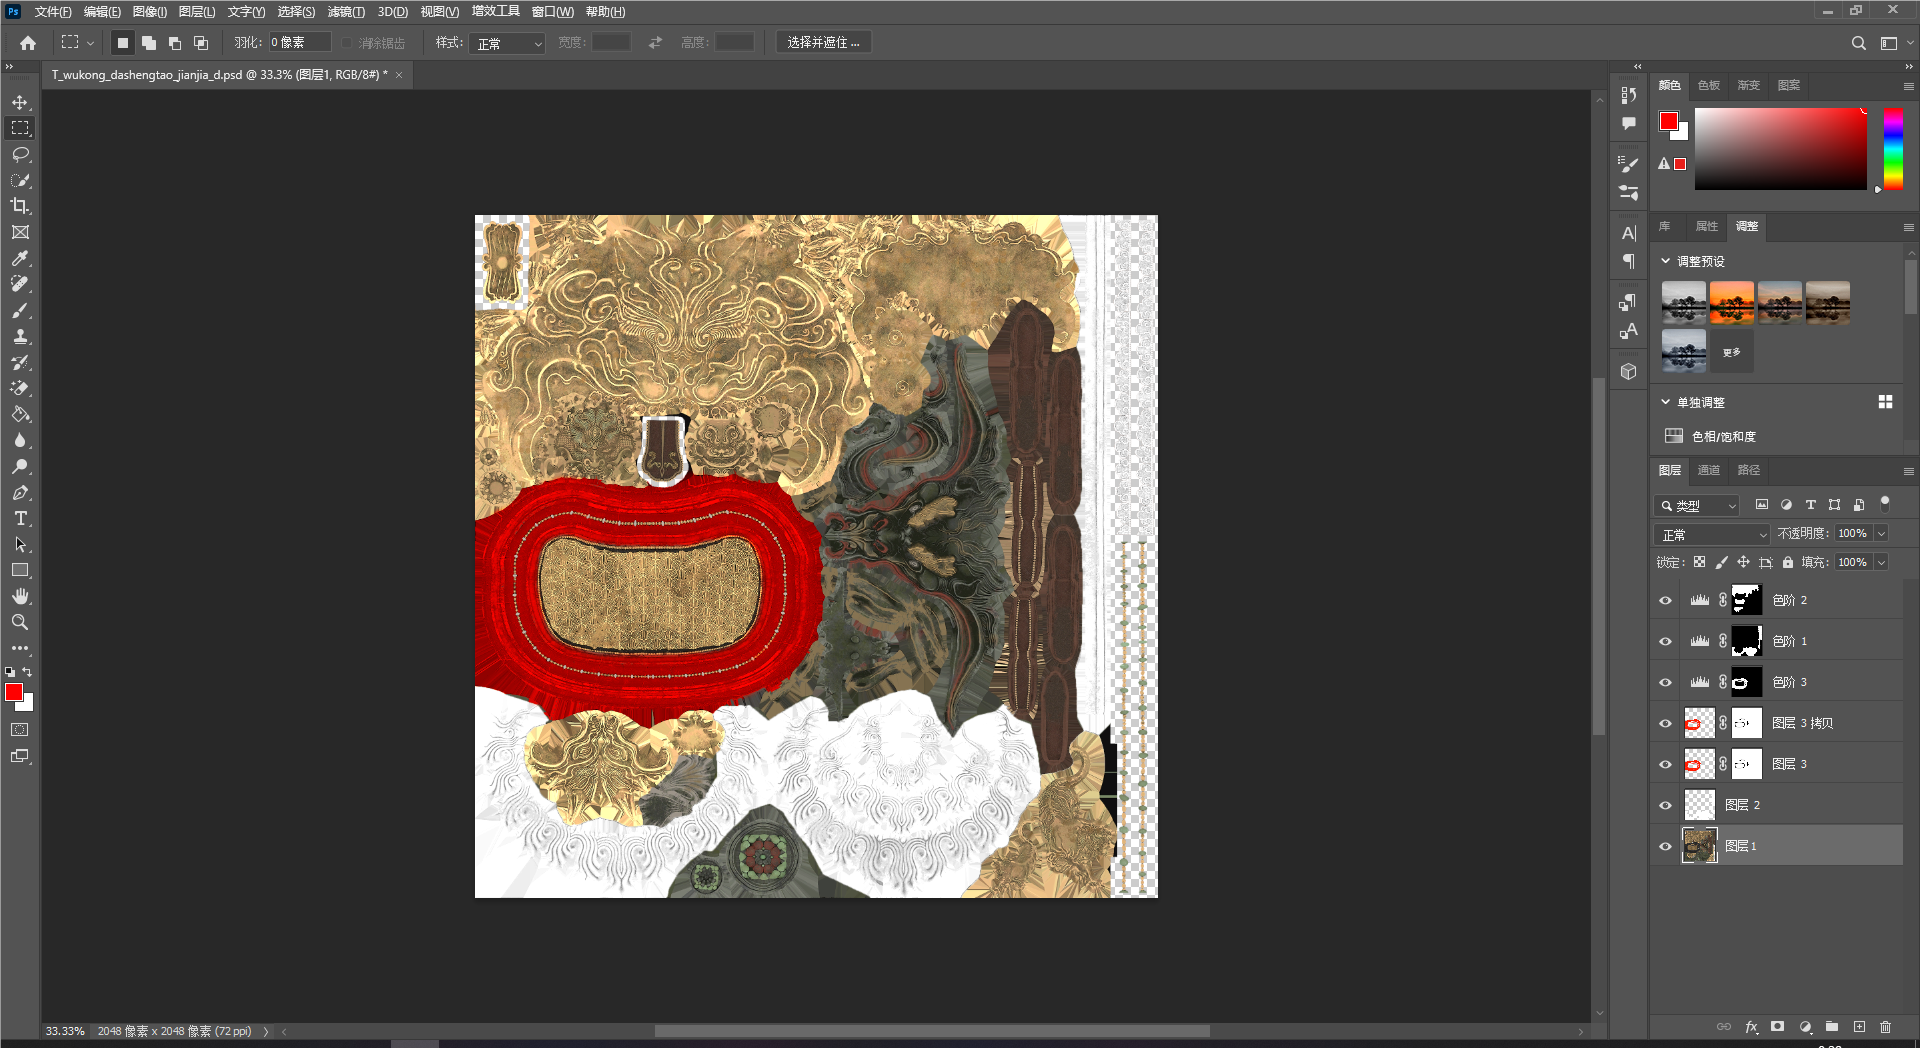Open the 样式 style dropdown

508,43
